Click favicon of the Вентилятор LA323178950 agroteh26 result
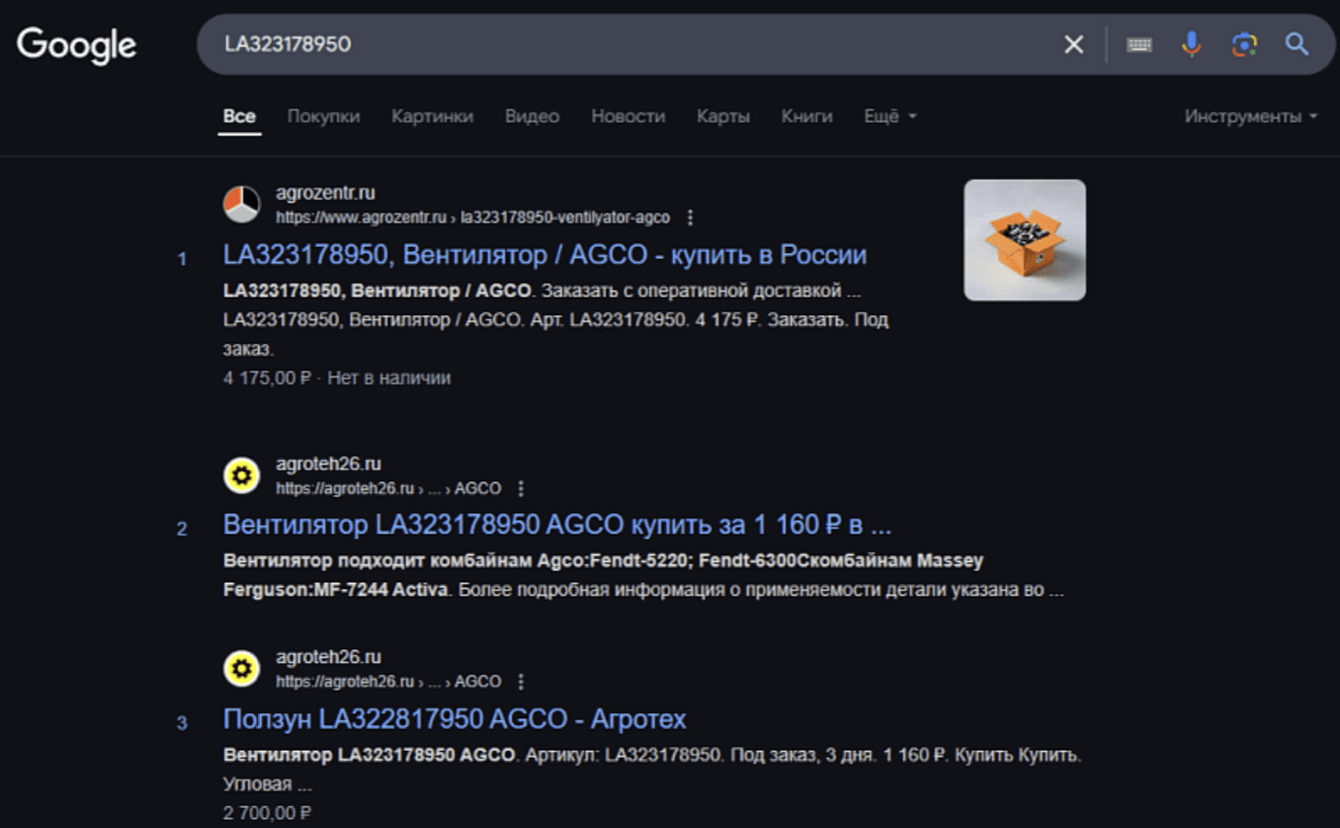Image resolution: width=1340 pixels, height=828 pixels. click(241, 476)
